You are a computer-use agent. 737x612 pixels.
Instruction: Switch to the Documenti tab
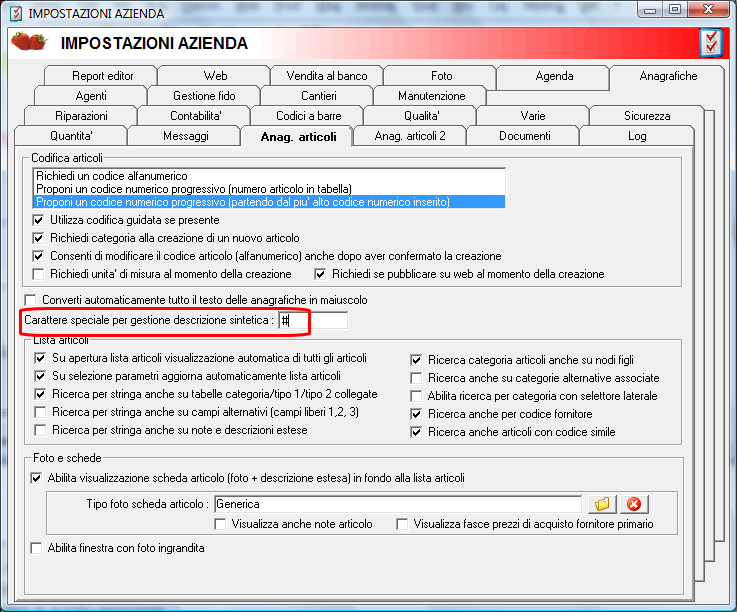pos(524,136)
